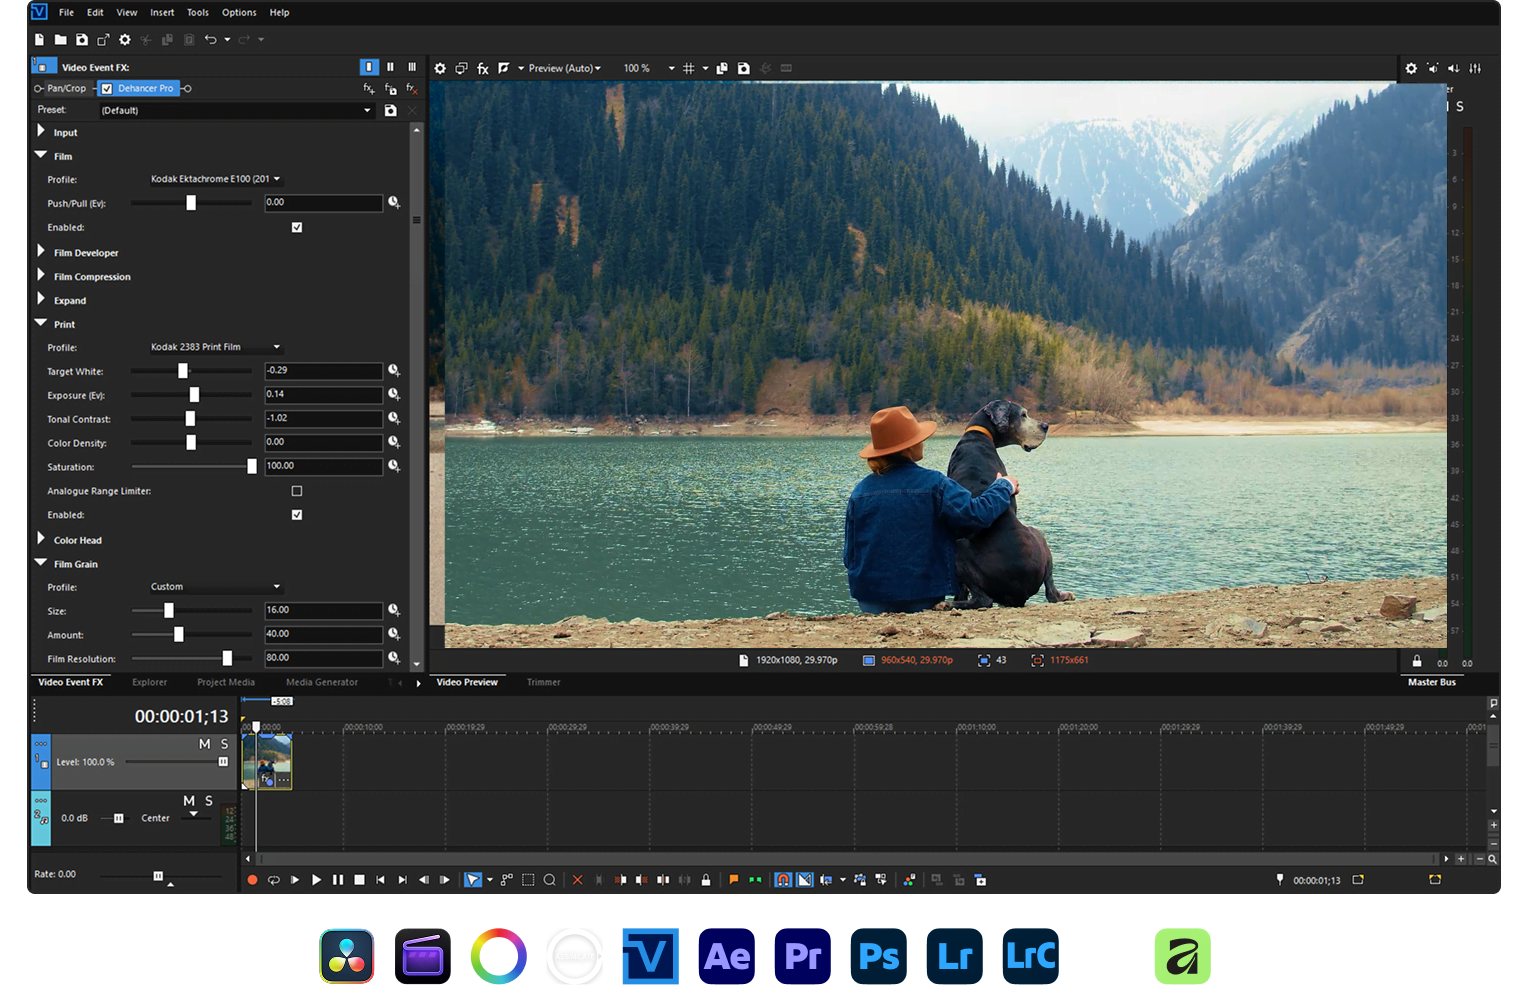Click the Tonal Contrast value field
Image resolution: width=1528 pixels, height=1001 pixels.
tap(323, 418)
